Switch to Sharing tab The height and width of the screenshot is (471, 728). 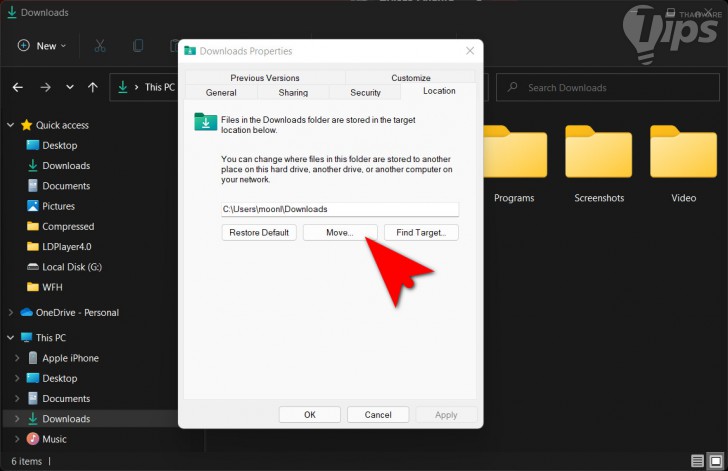293,92
